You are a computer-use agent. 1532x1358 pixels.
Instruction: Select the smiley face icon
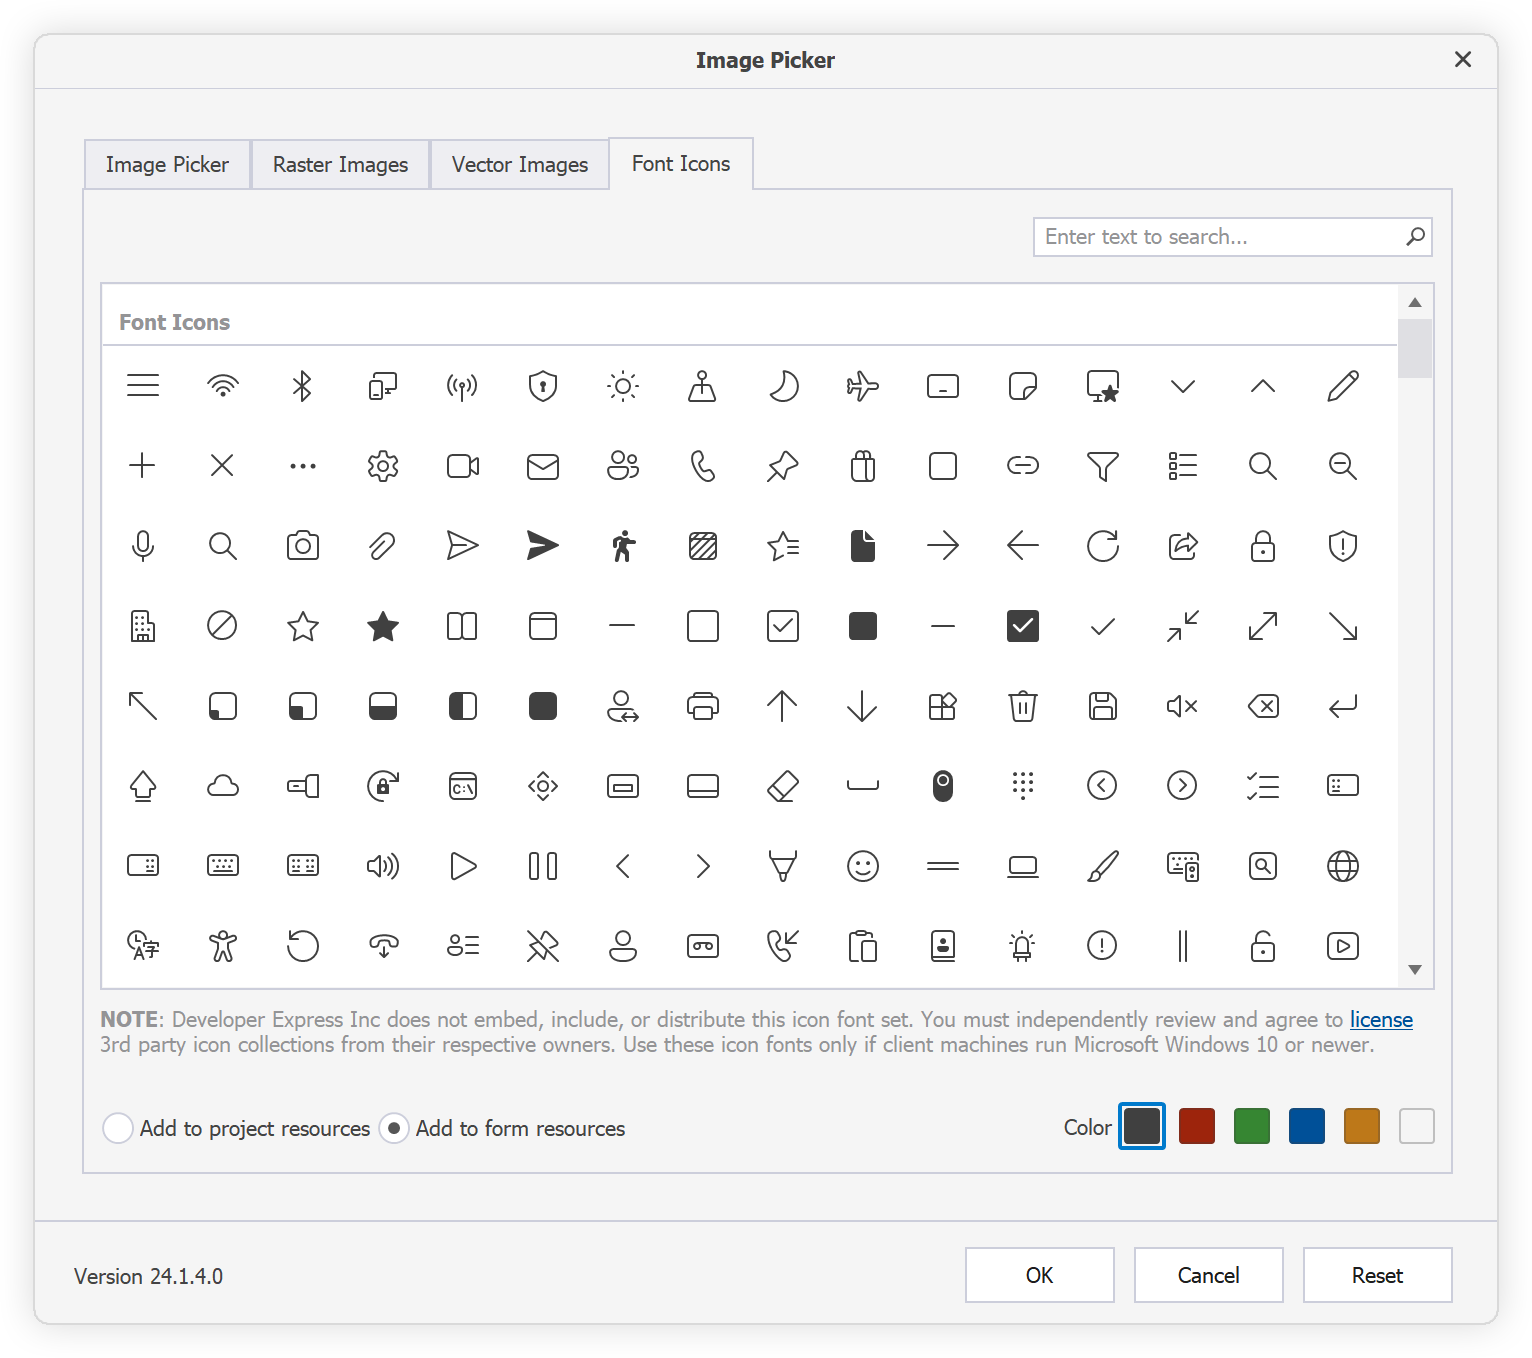point(863,866)
